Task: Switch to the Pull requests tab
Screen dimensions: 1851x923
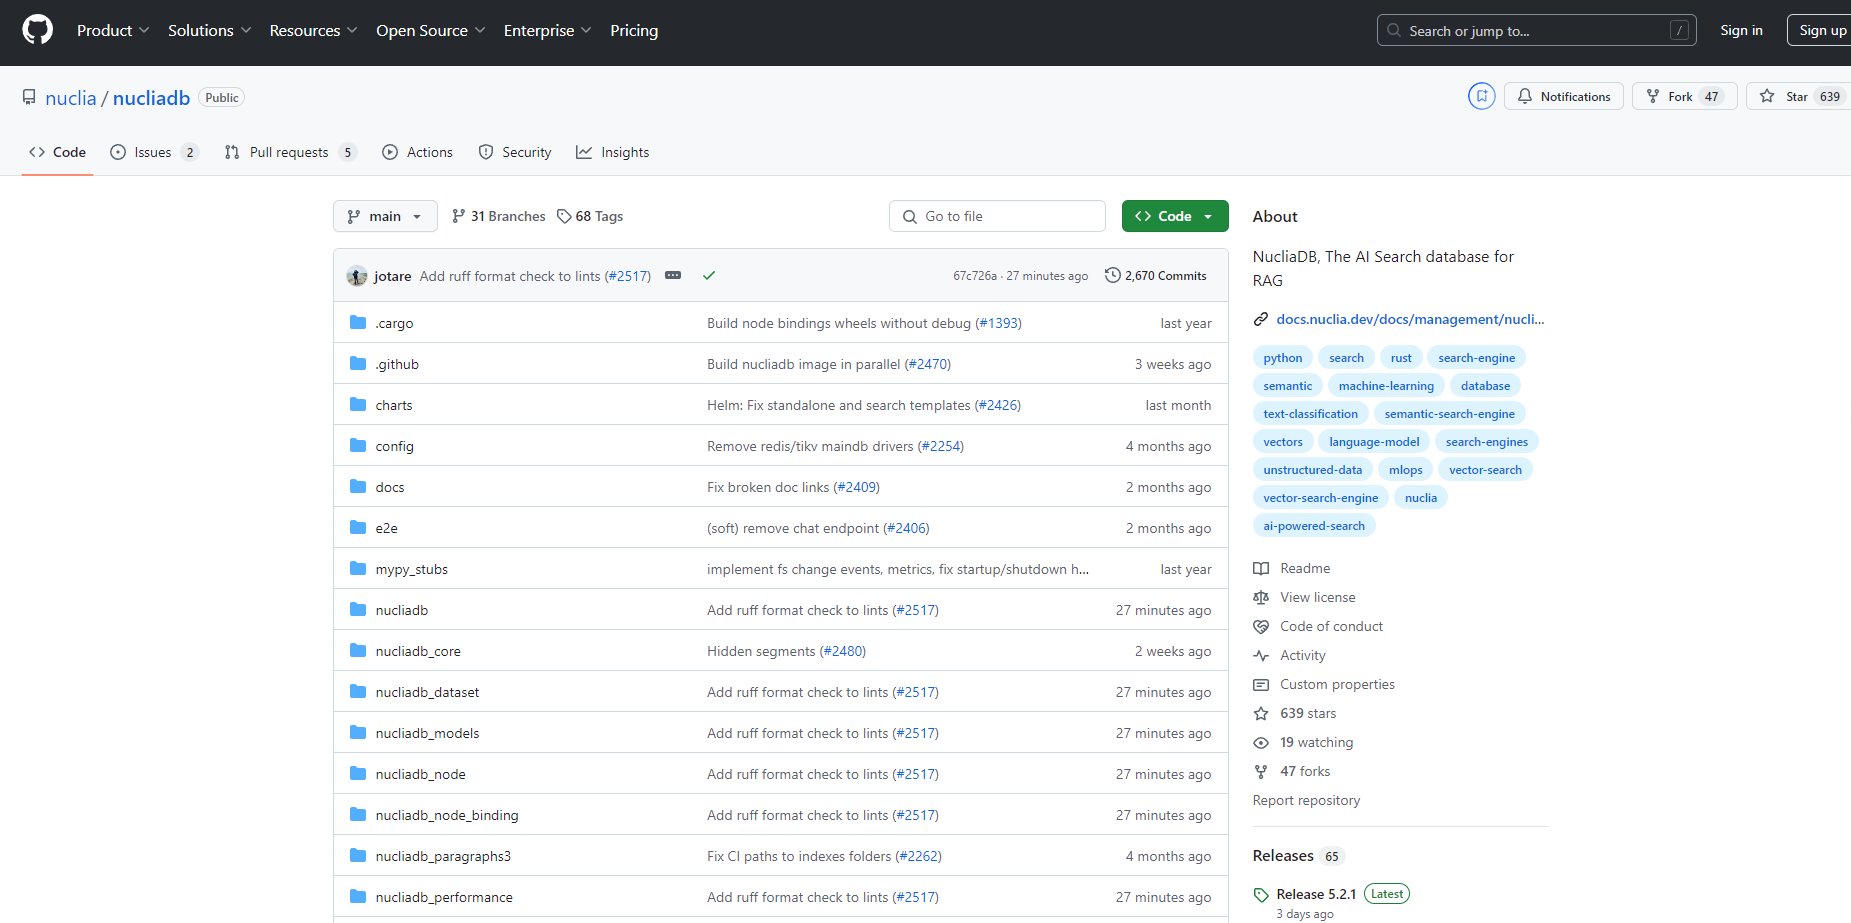Action: coord(290,152)
